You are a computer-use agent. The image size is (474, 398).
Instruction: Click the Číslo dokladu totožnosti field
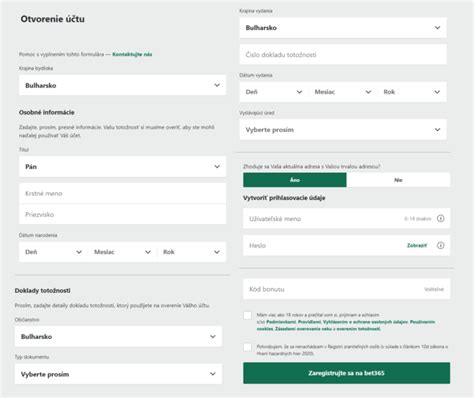pyautogui.click(x=343, y=55)
